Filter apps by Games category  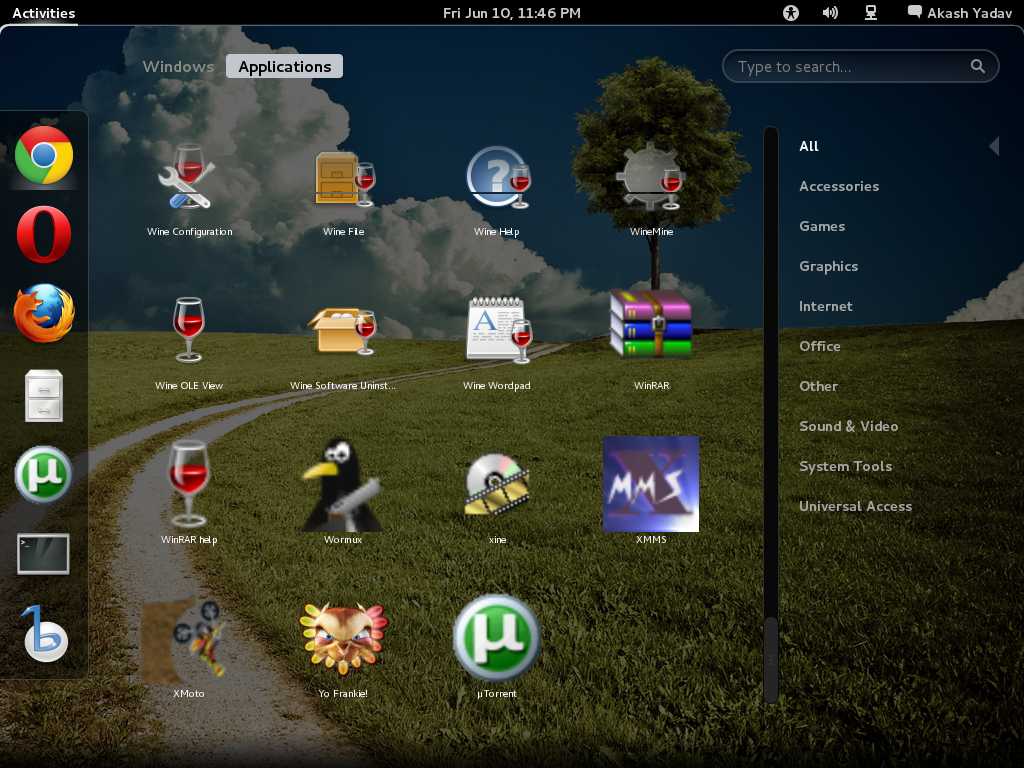tap(822, 226)
